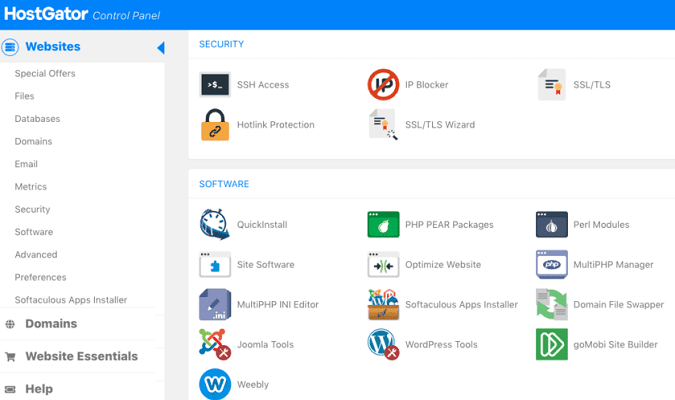Click the Optimize Website label
675x400 pixels.
(x=443, y=265)
